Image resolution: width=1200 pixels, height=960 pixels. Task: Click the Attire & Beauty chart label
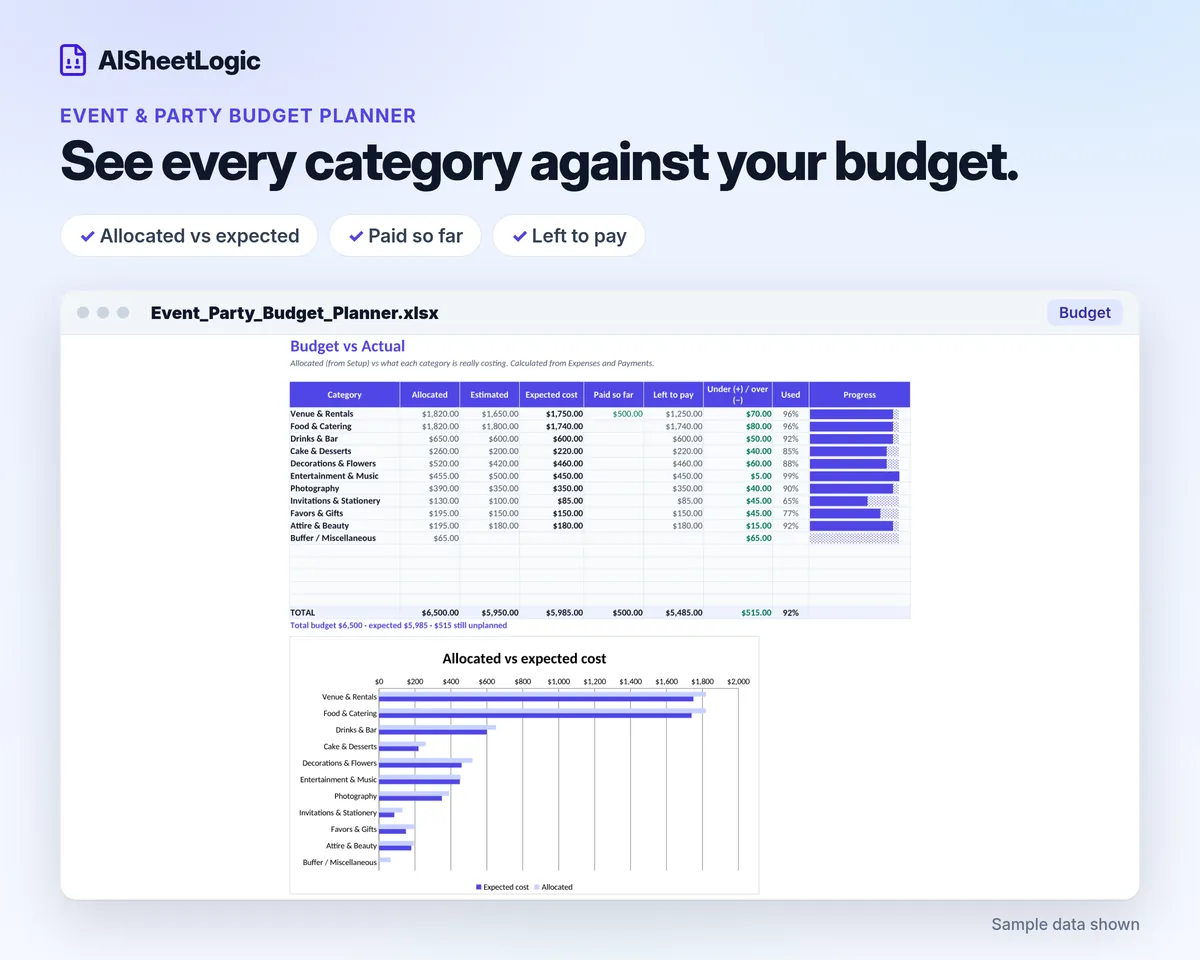click(x=351, y=845)
